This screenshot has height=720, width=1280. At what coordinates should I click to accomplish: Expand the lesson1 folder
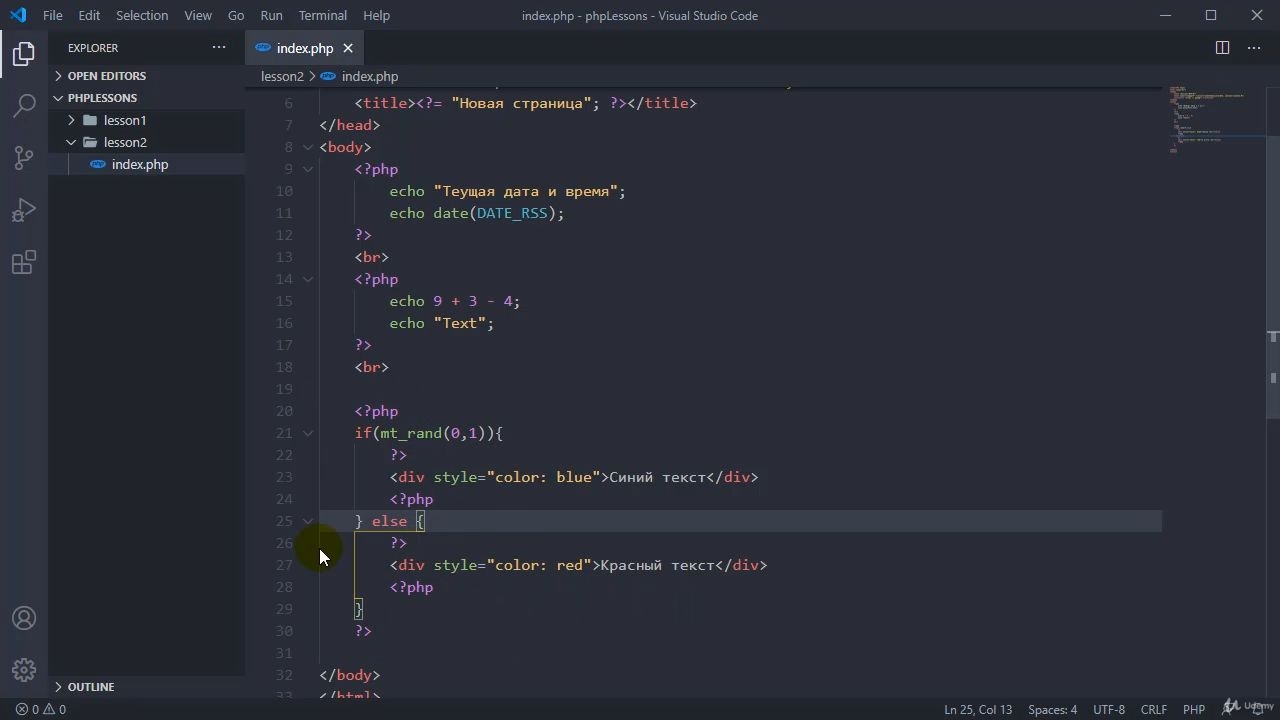pos(146,120)
